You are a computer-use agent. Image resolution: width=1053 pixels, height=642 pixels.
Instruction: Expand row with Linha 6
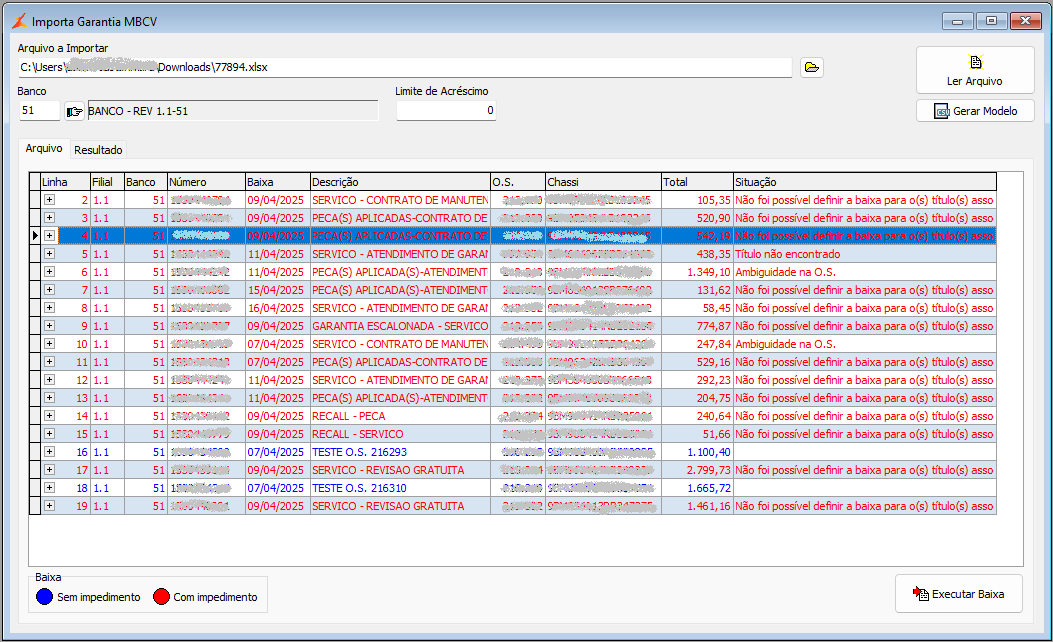50,272
